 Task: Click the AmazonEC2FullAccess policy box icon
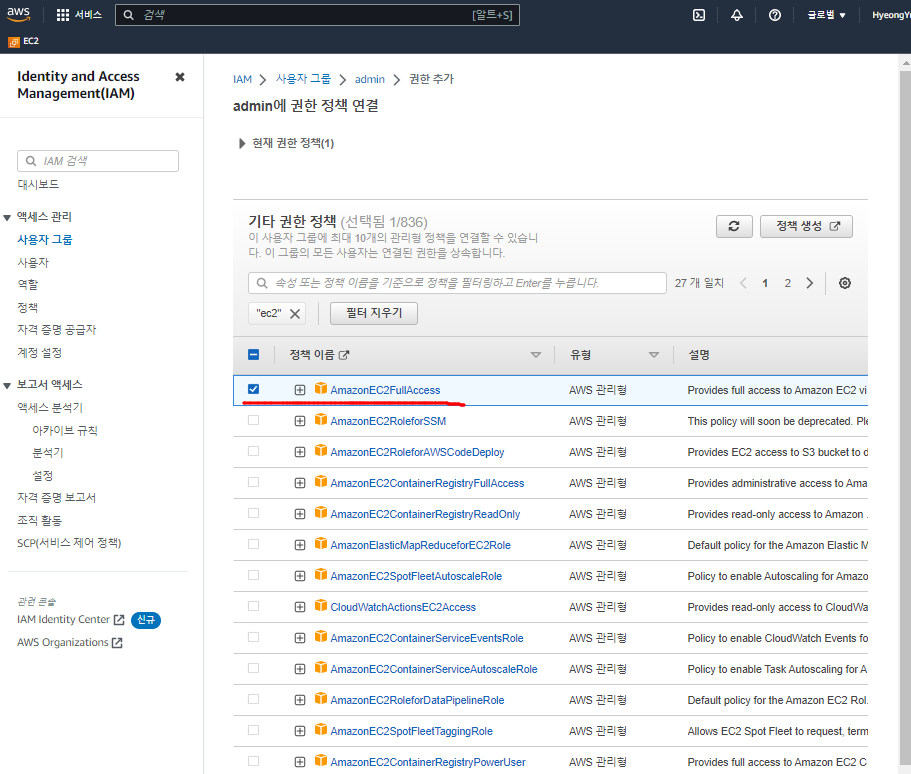click(321, 389)
